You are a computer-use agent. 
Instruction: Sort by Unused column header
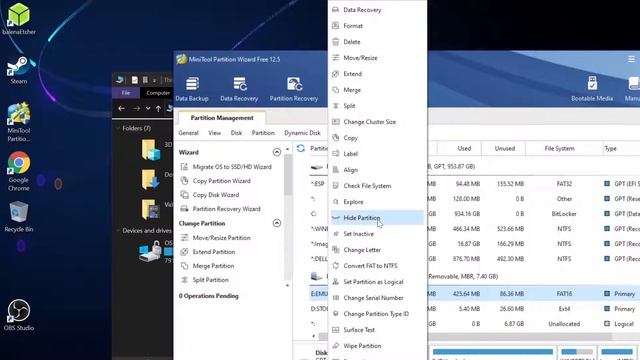[x=504, y=148]
